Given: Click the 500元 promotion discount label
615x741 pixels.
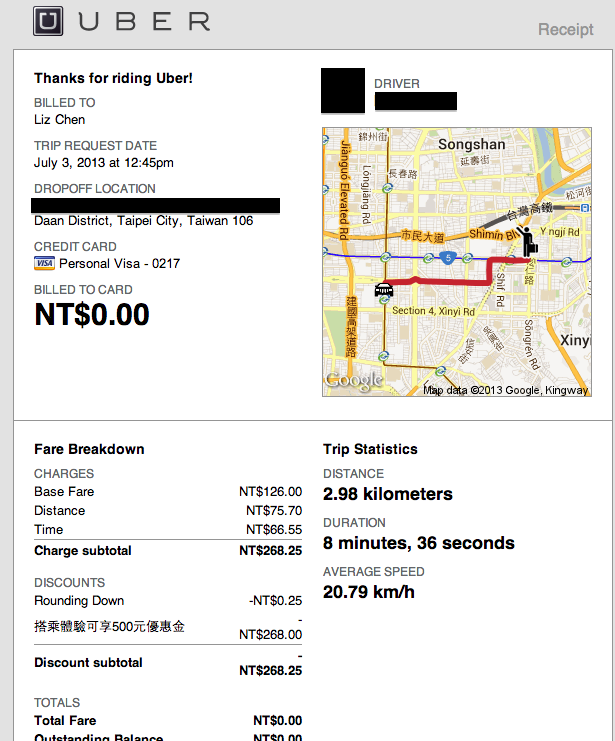Looking at the screenshot, I should coord(109,627).
